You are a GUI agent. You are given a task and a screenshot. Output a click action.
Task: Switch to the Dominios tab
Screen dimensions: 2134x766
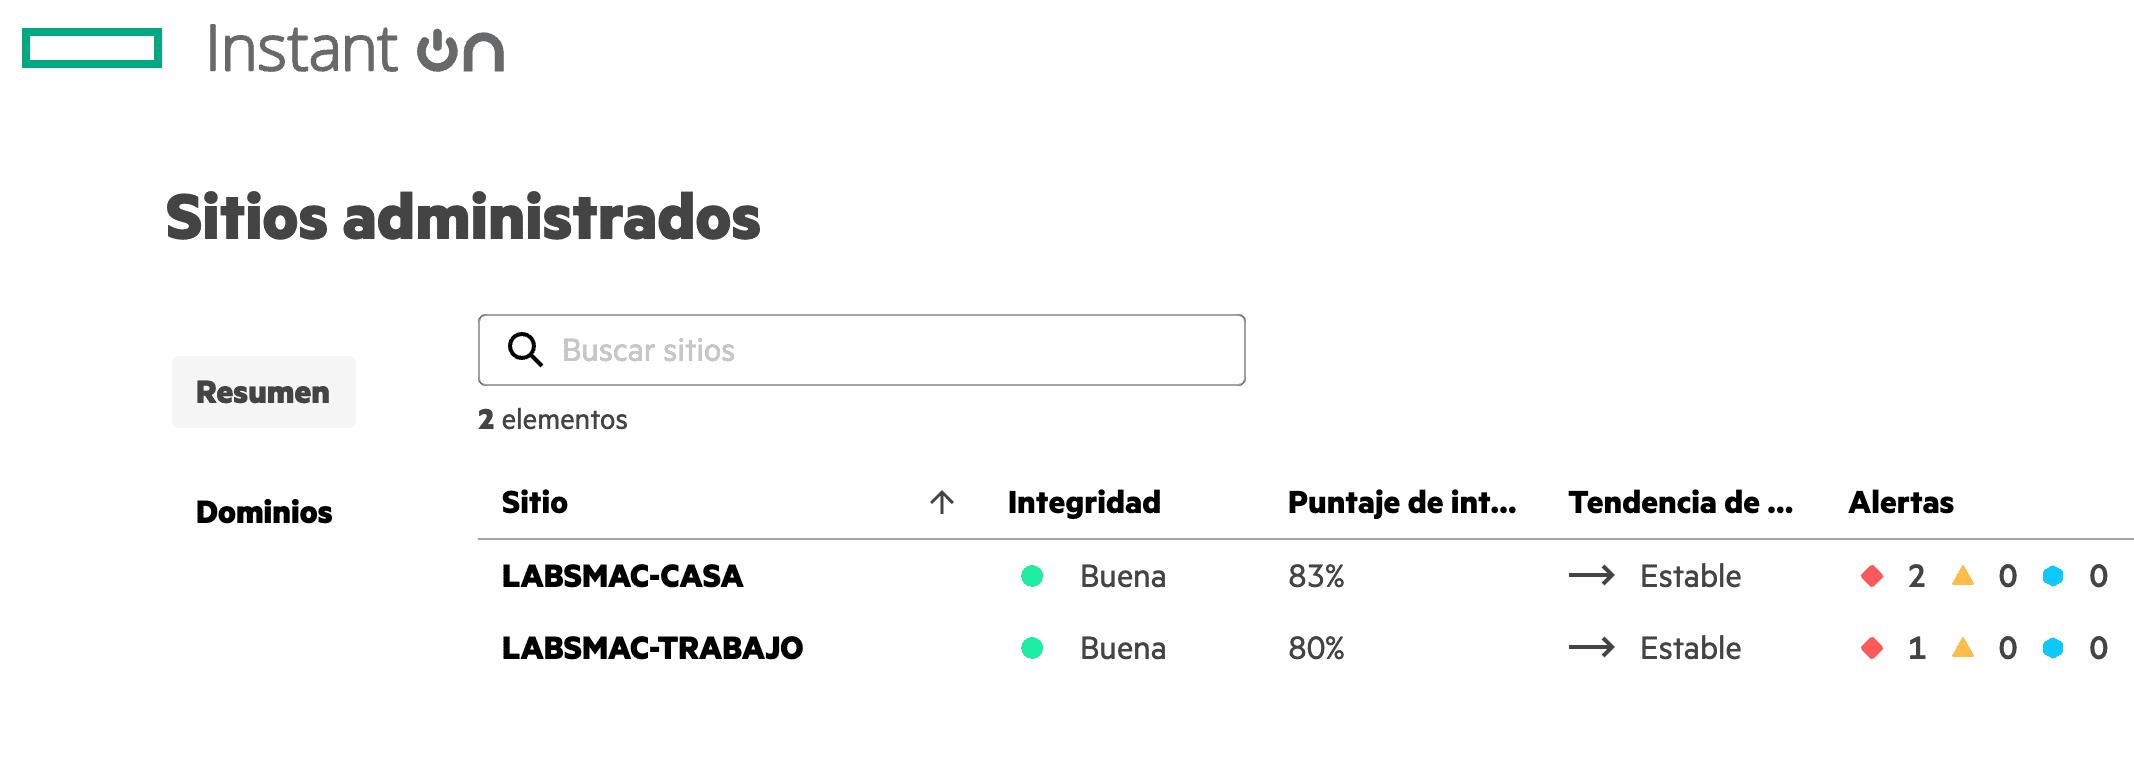click(264, 512)
